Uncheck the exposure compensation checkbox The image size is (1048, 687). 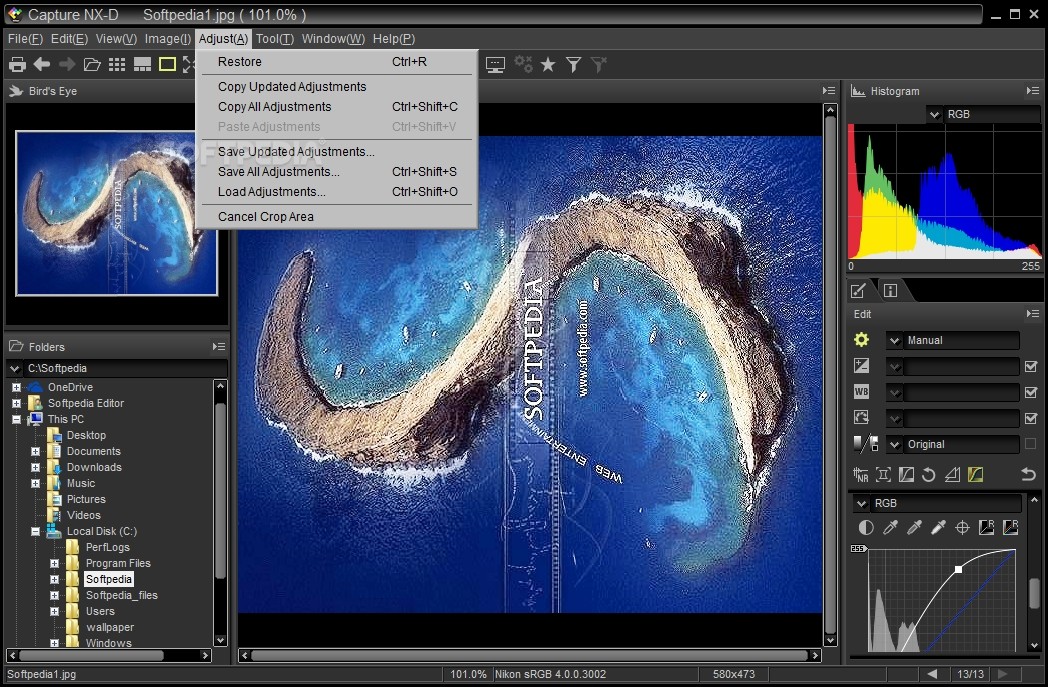[x=1031, y=367]
